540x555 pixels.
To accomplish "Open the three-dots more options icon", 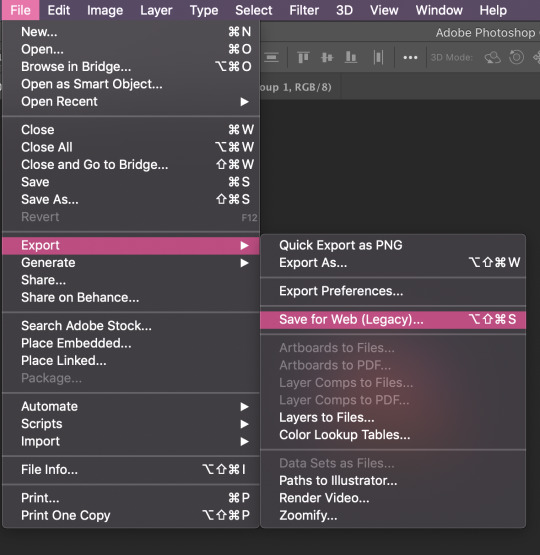I will coord(410,57).
